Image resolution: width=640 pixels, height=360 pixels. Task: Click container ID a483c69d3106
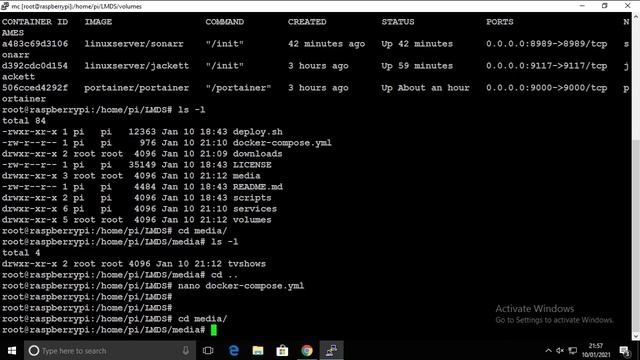click(x=35, y=44)
